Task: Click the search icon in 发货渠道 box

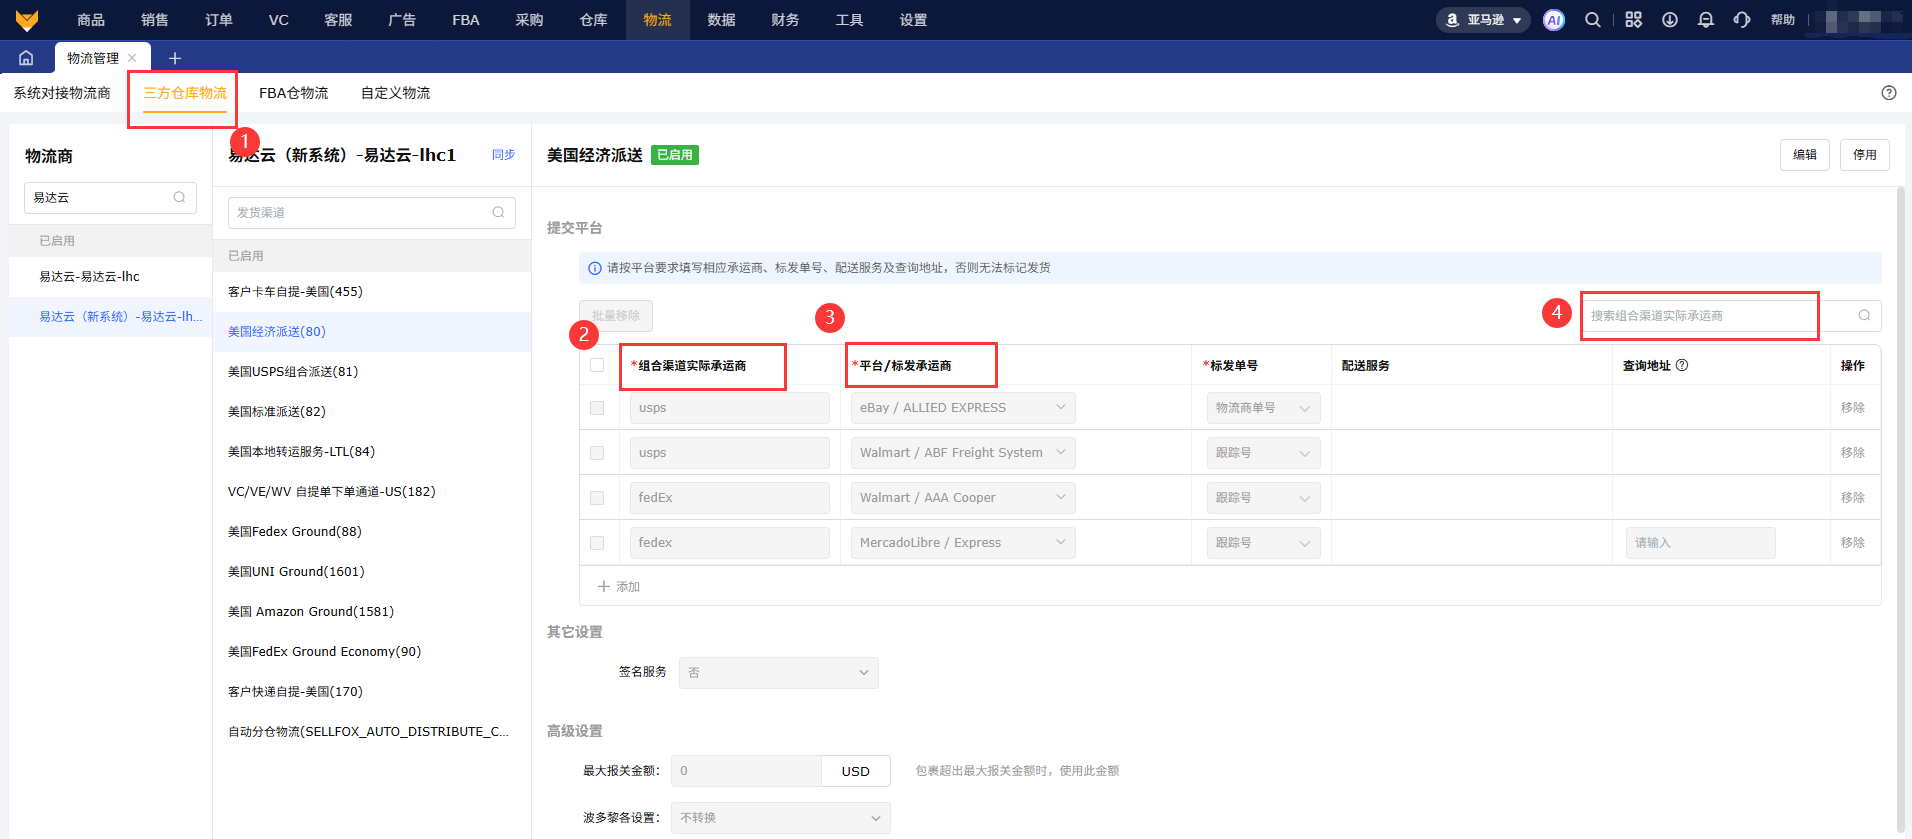Action: pos(498,212)
